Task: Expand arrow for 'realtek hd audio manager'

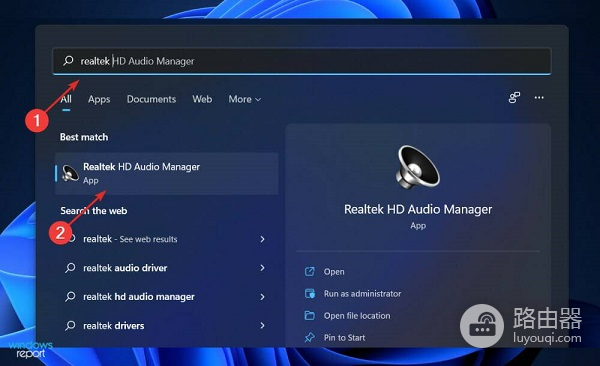Action: click(262, 297)
